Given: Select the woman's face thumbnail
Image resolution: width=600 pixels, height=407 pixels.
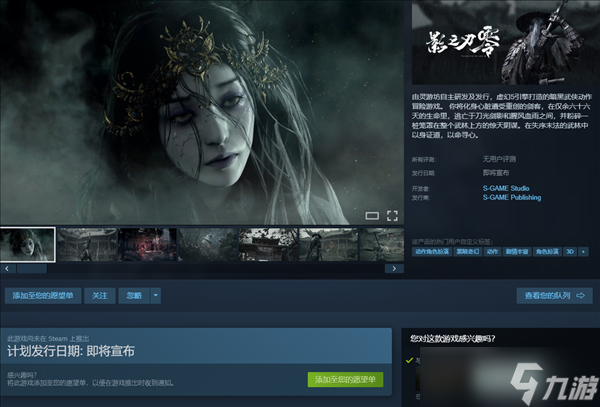Looking at the screenshot, I should coord(28,245).
